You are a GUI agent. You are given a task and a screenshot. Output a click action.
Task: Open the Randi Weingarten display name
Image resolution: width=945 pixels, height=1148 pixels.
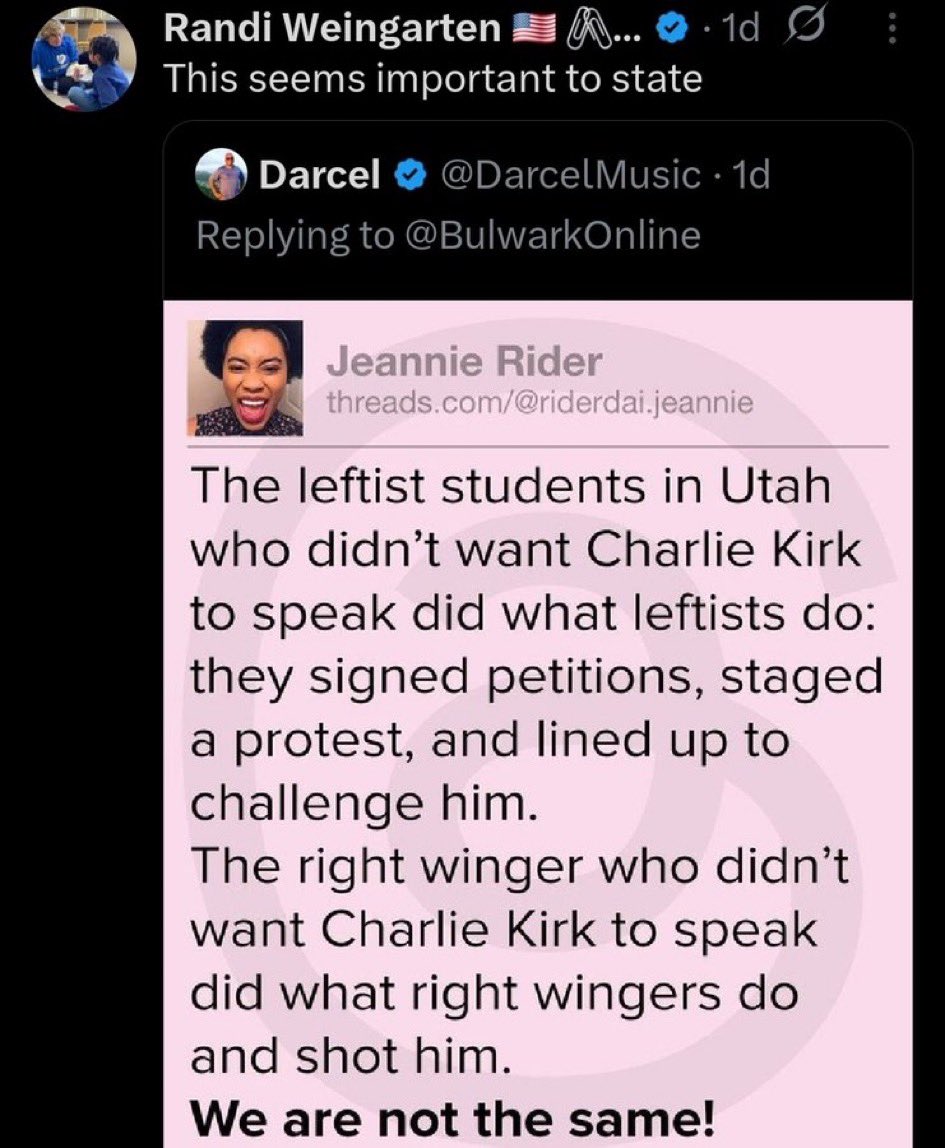click(332, 31)
